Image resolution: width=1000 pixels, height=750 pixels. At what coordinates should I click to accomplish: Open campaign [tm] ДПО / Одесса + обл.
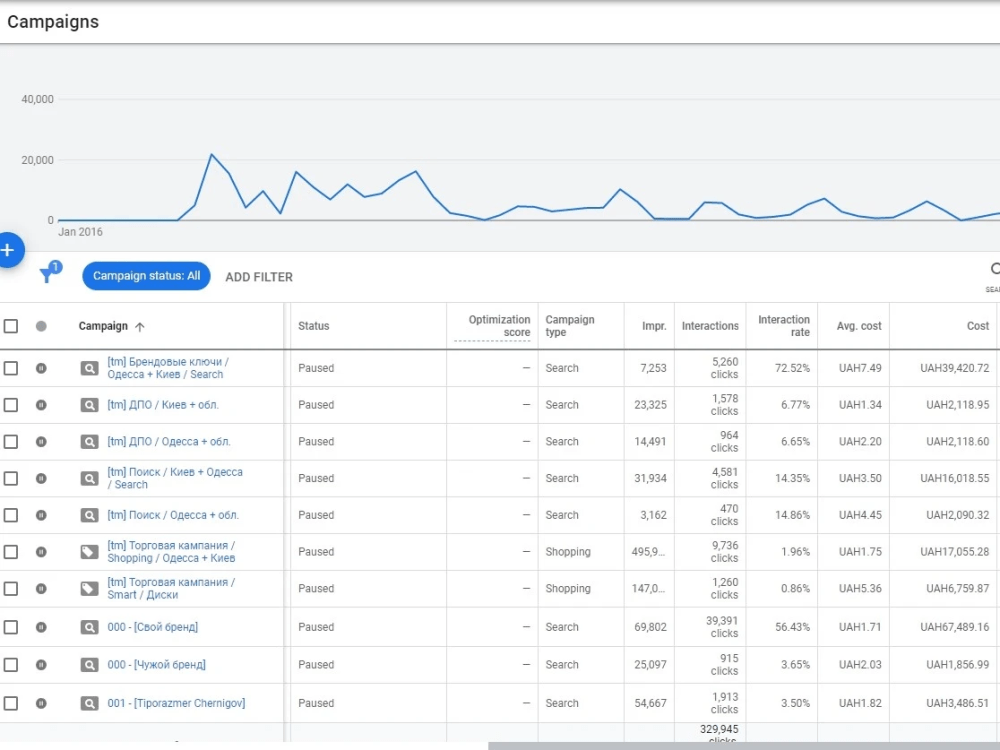click(x=169, y=441)
